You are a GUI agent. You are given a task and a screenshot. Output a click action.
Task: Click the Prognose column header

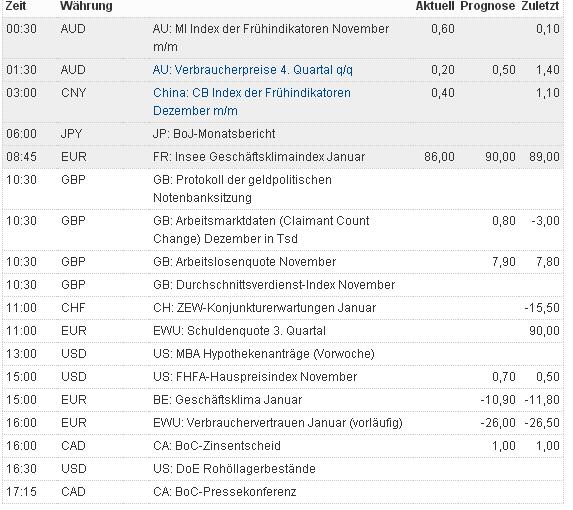(x=487, y=6)
